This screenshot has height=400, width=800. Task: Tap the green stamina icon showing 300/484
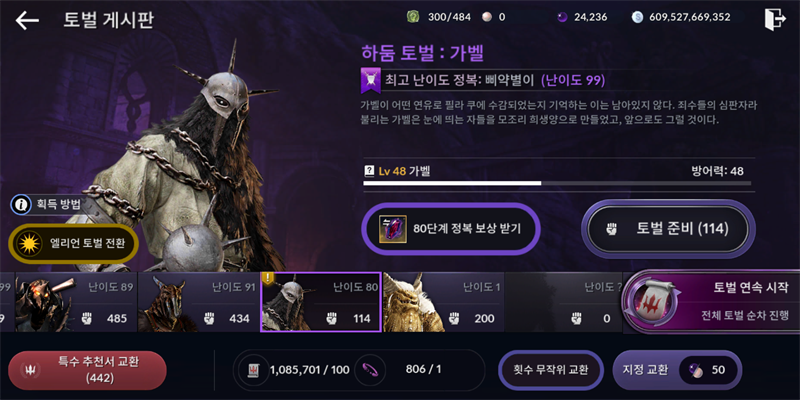coord(412,17)
